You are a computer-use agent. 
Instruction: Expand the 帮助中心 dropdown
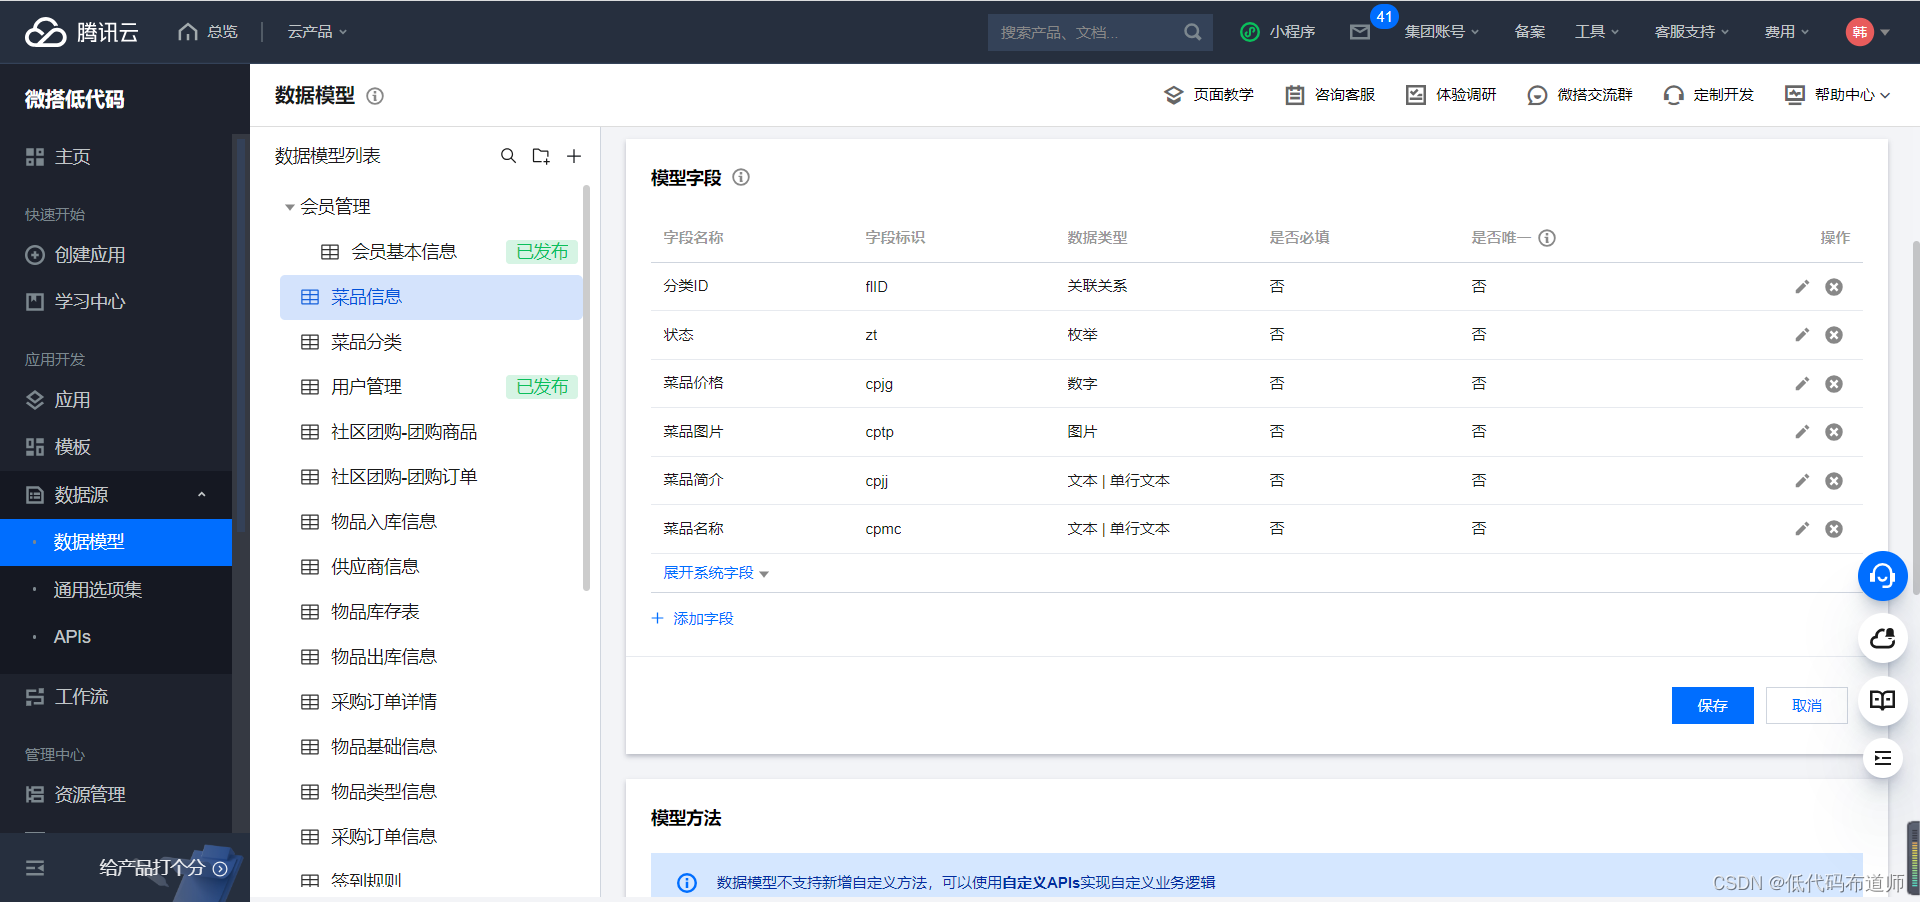[x=1838, y=95]
